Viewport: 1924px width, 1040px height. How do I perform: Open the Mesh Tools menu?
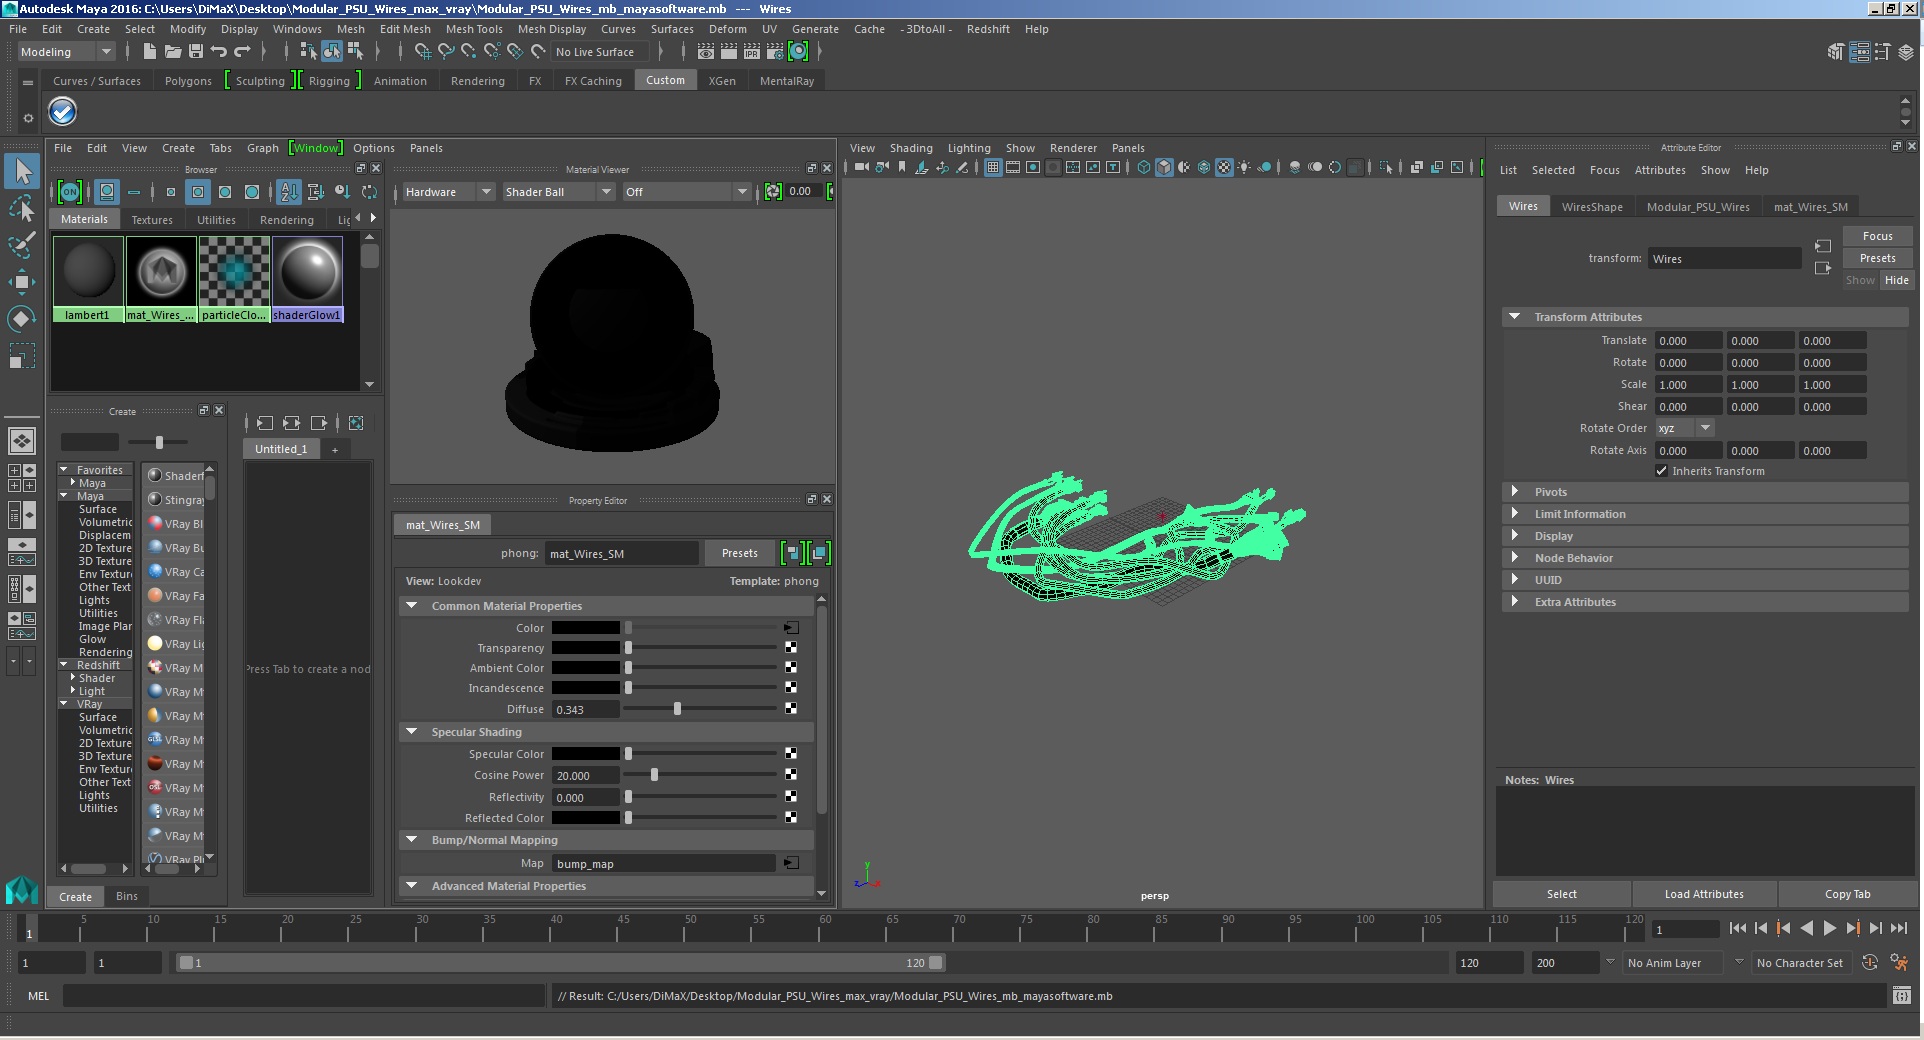(x=474, y=29)
